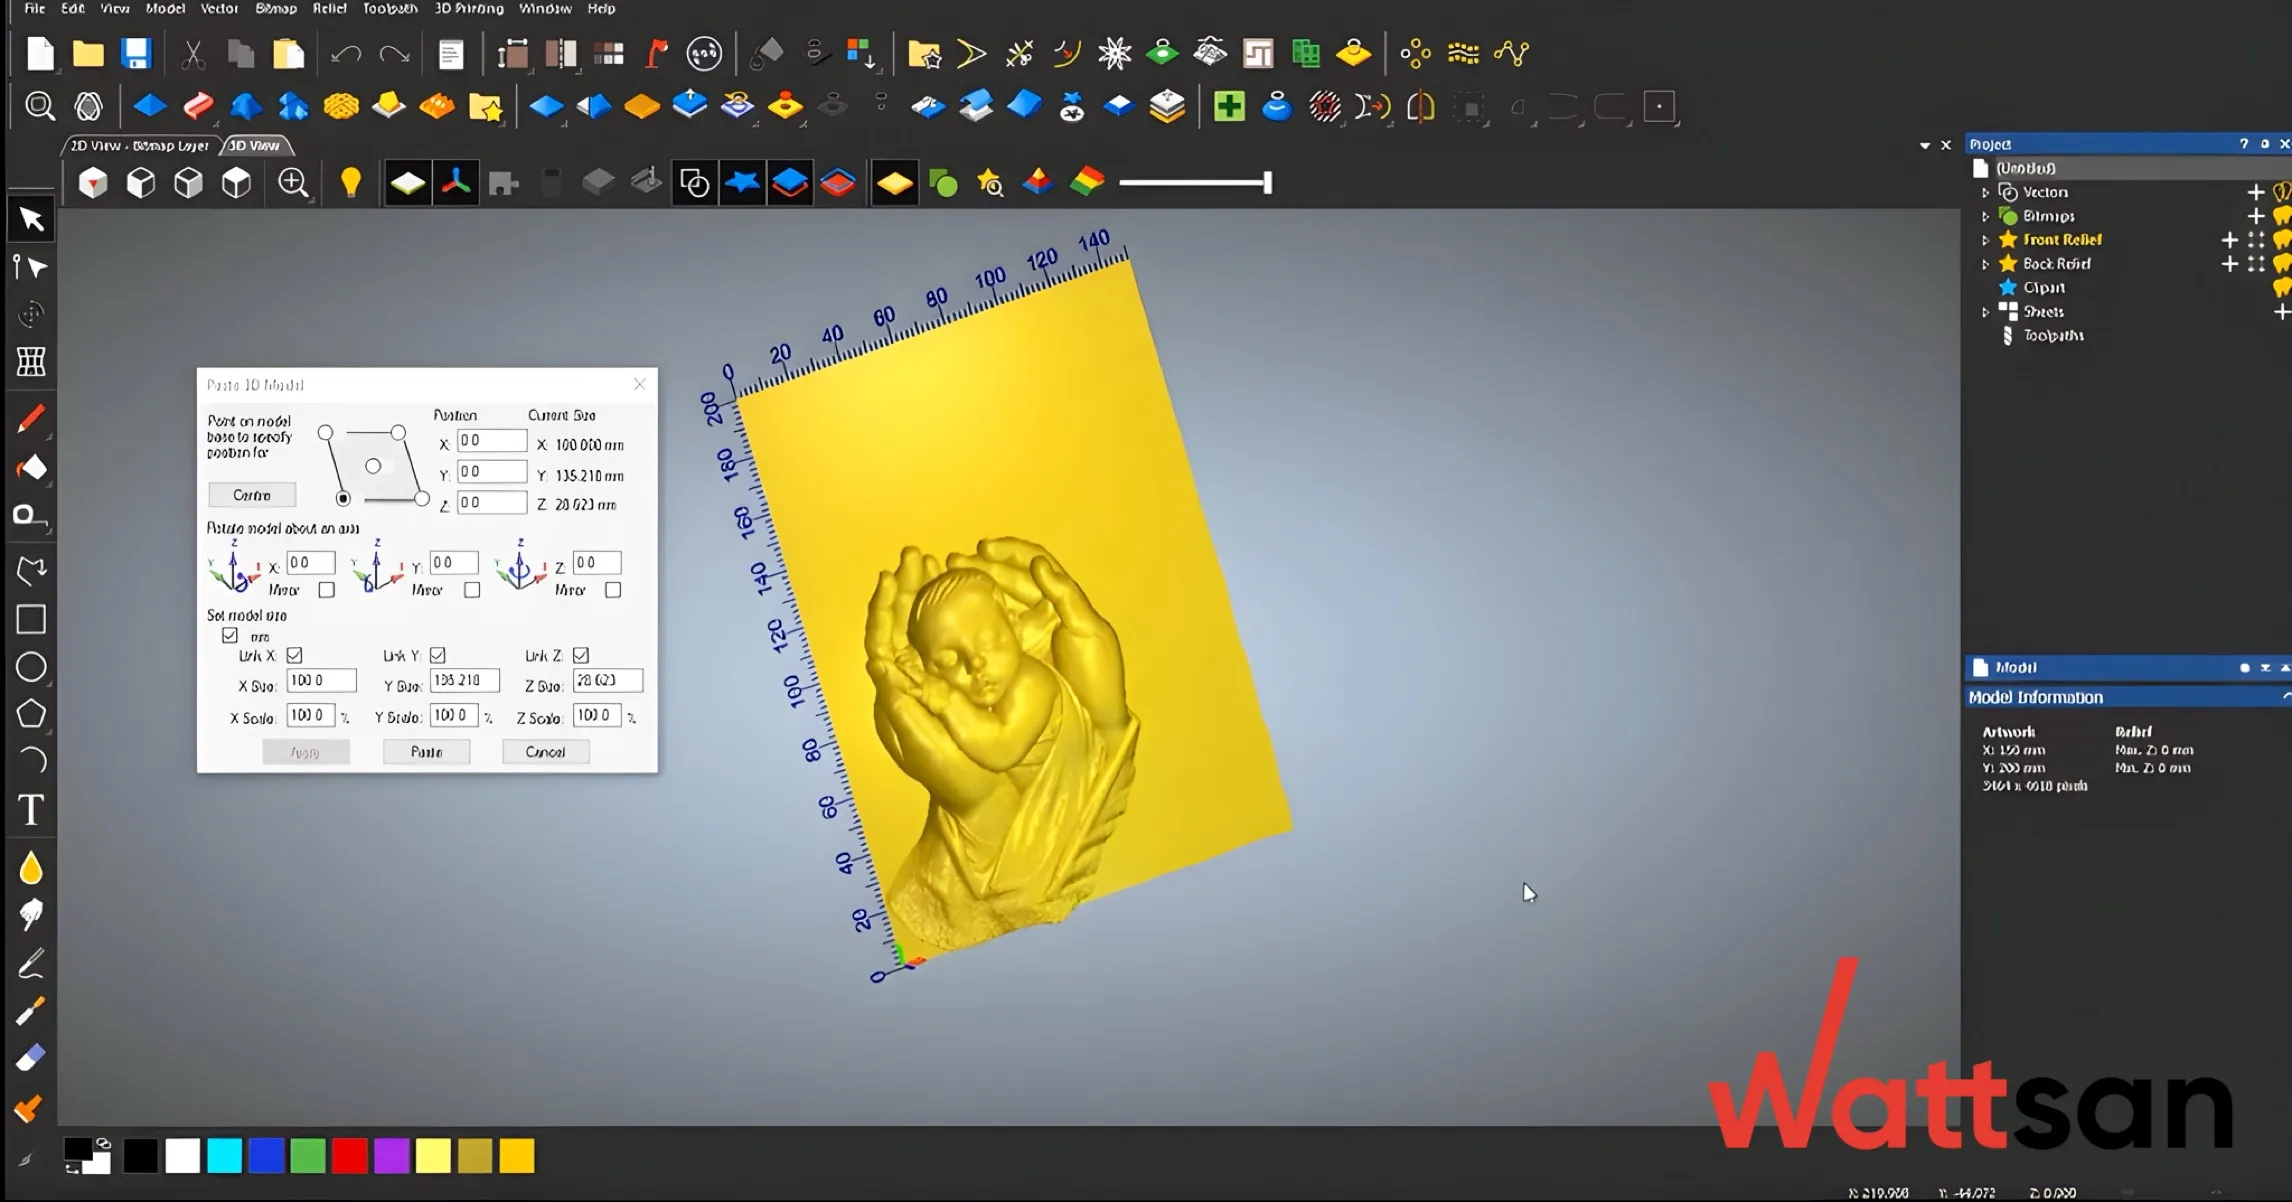Expand the Bitmaps tree node
This screenshot has height=1202, width=2292.
[x=1985, y=216]
